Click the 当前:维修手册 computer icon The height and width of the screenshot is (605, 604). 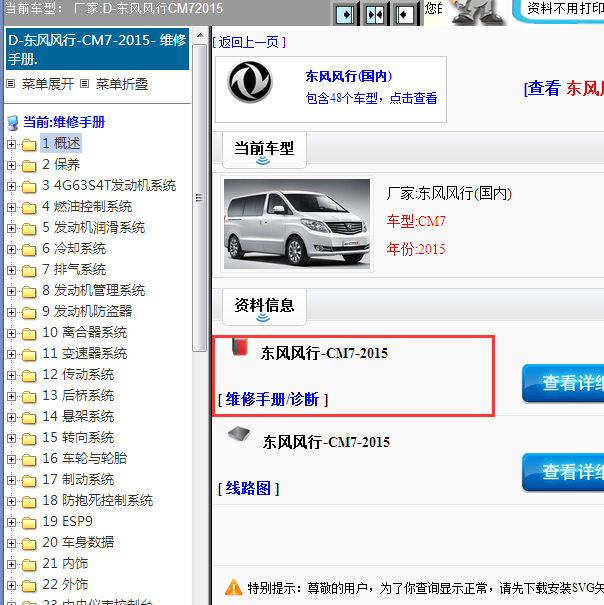13,123
